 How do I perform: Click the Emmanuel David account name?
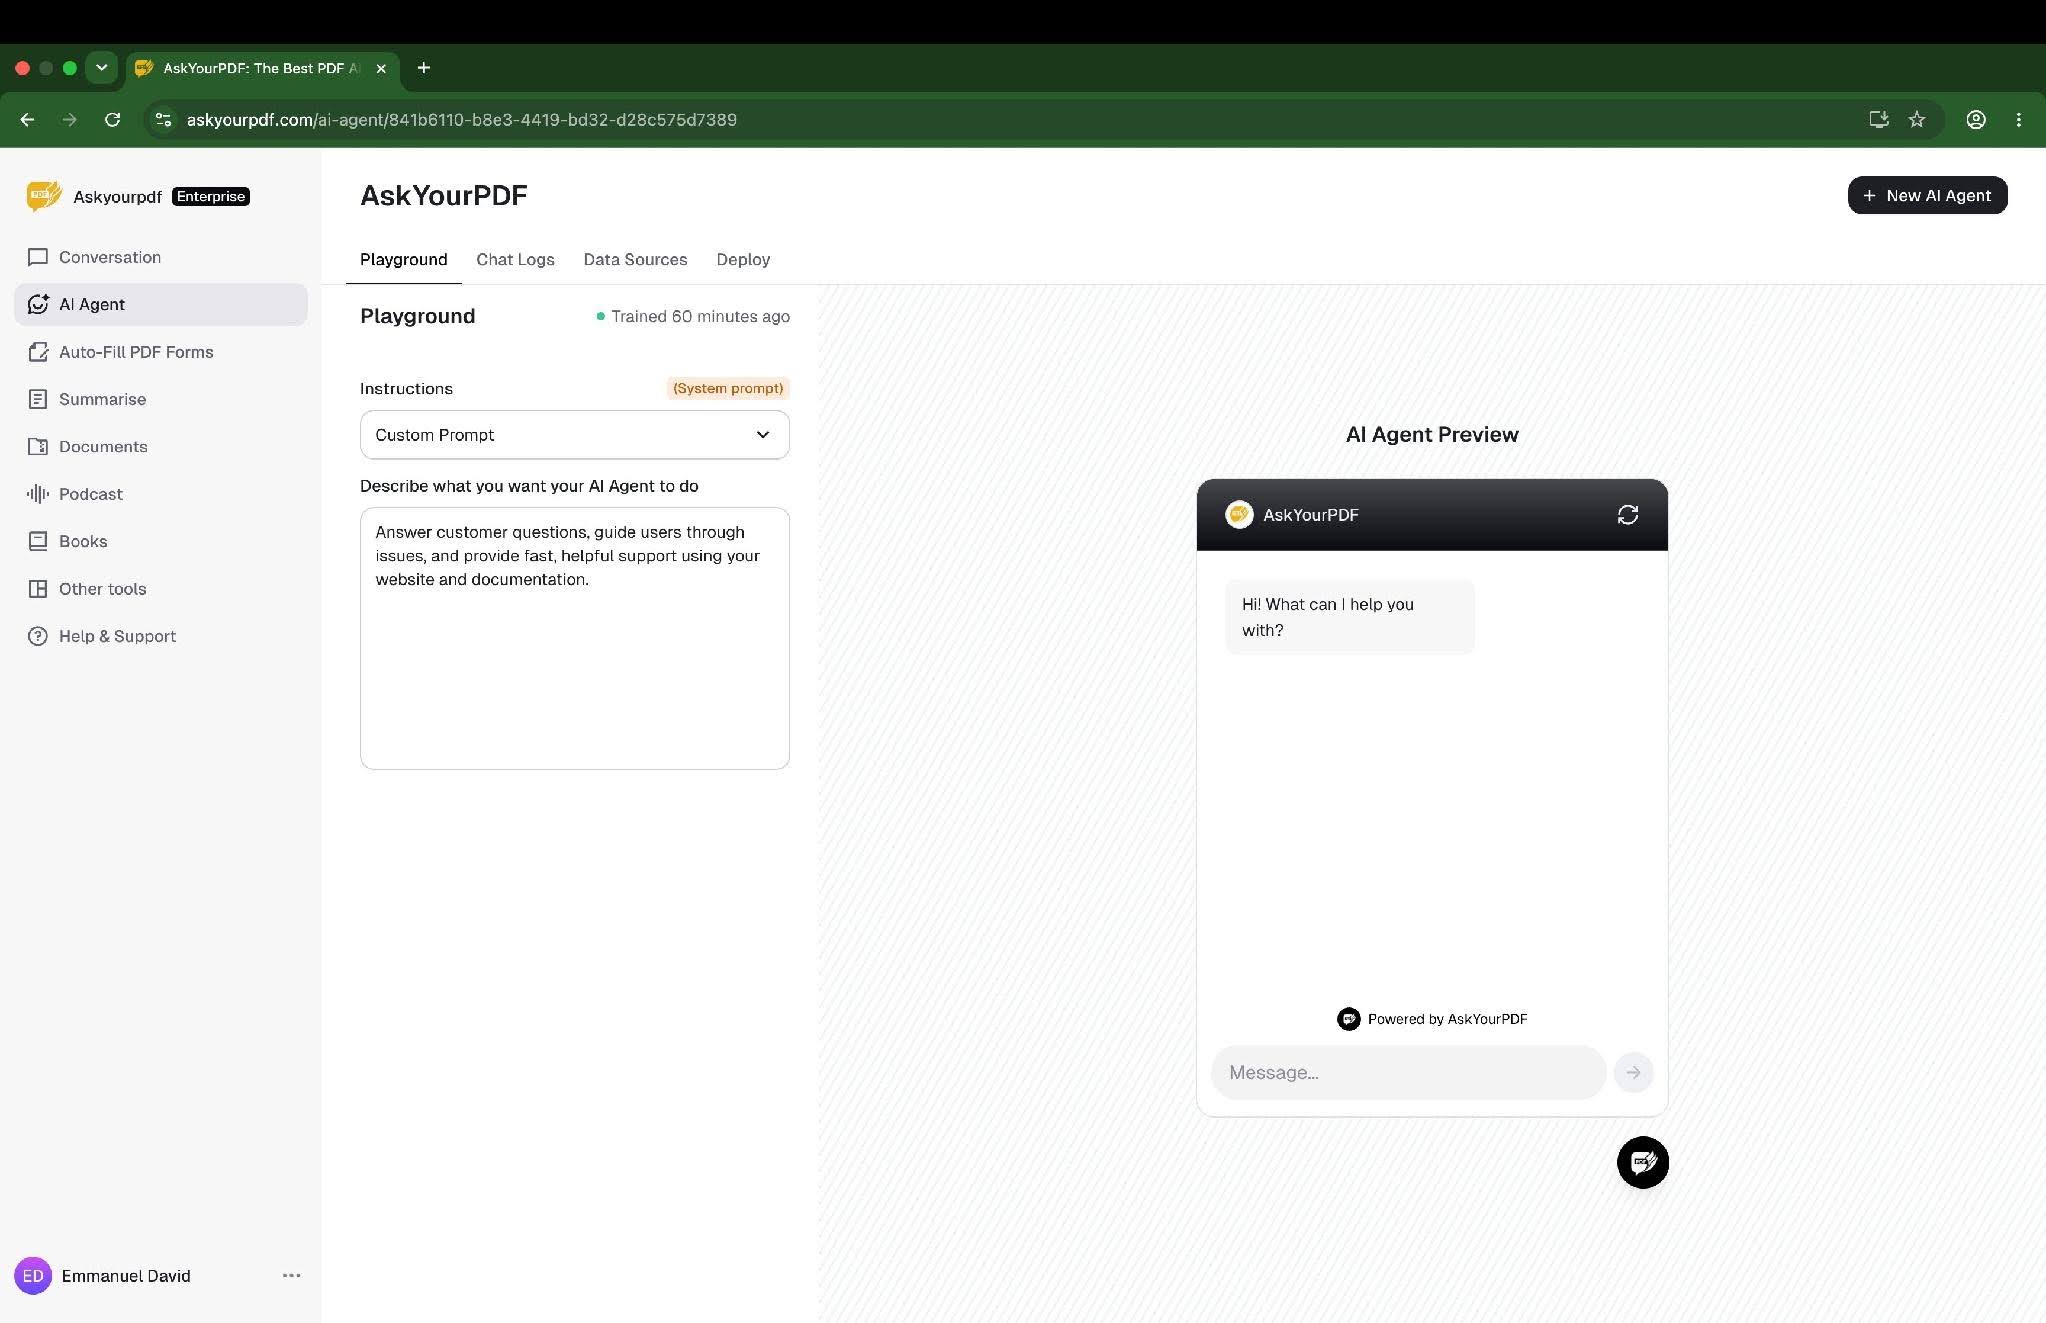coord(126,1276)
